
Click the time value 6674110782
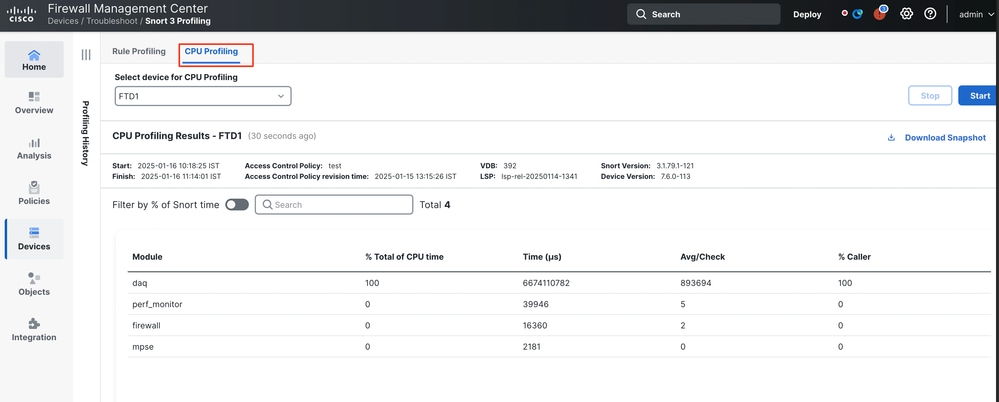pos(546,283)
